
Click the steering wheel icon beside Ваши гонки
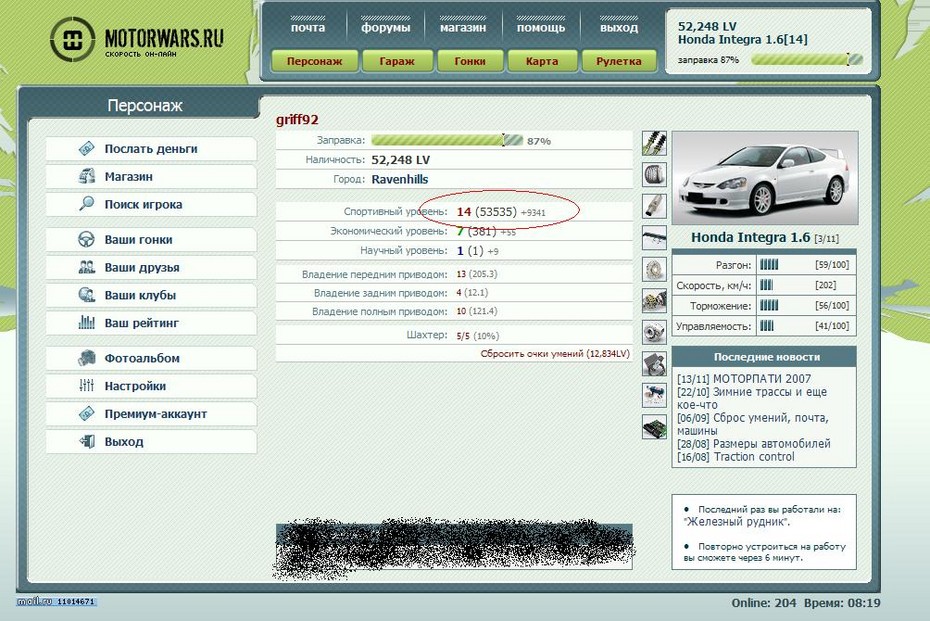(87, 239)
